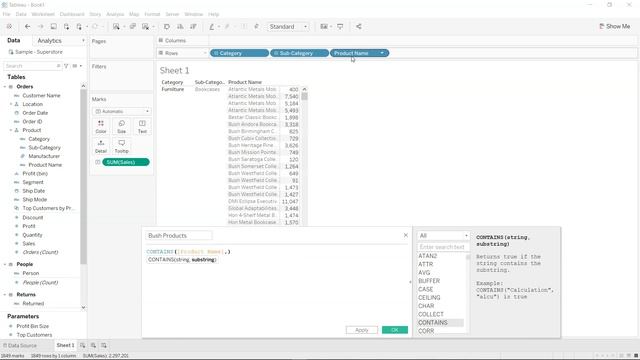The image size is (640, 360).
Task: Click the Data pane scroll down arrow
Action: 83,307
